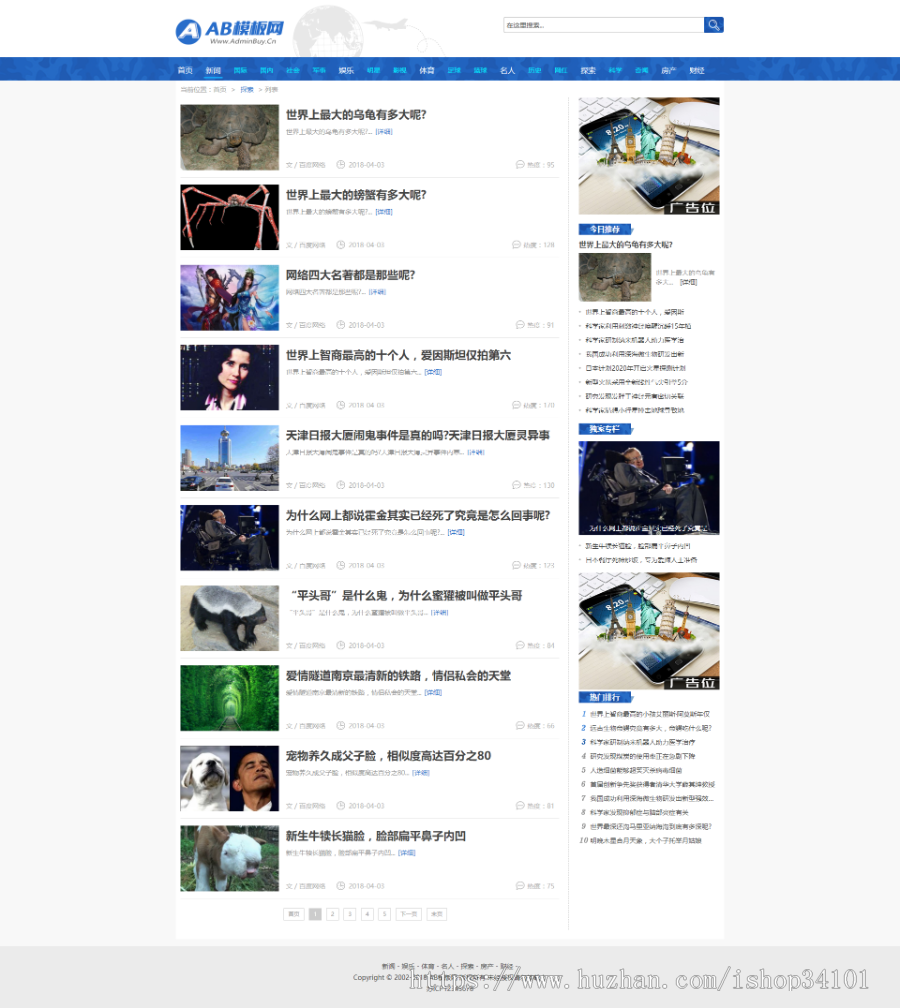Image resolution: width=900 pixels, height=1008 pixels.
Task: Click the woman portrait thumbnail
Action: (x=230, y=377)
